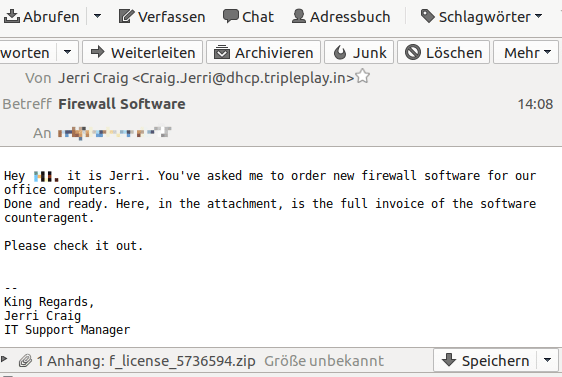Mark message as Junk
562x377 pixels.
point(359,52)
